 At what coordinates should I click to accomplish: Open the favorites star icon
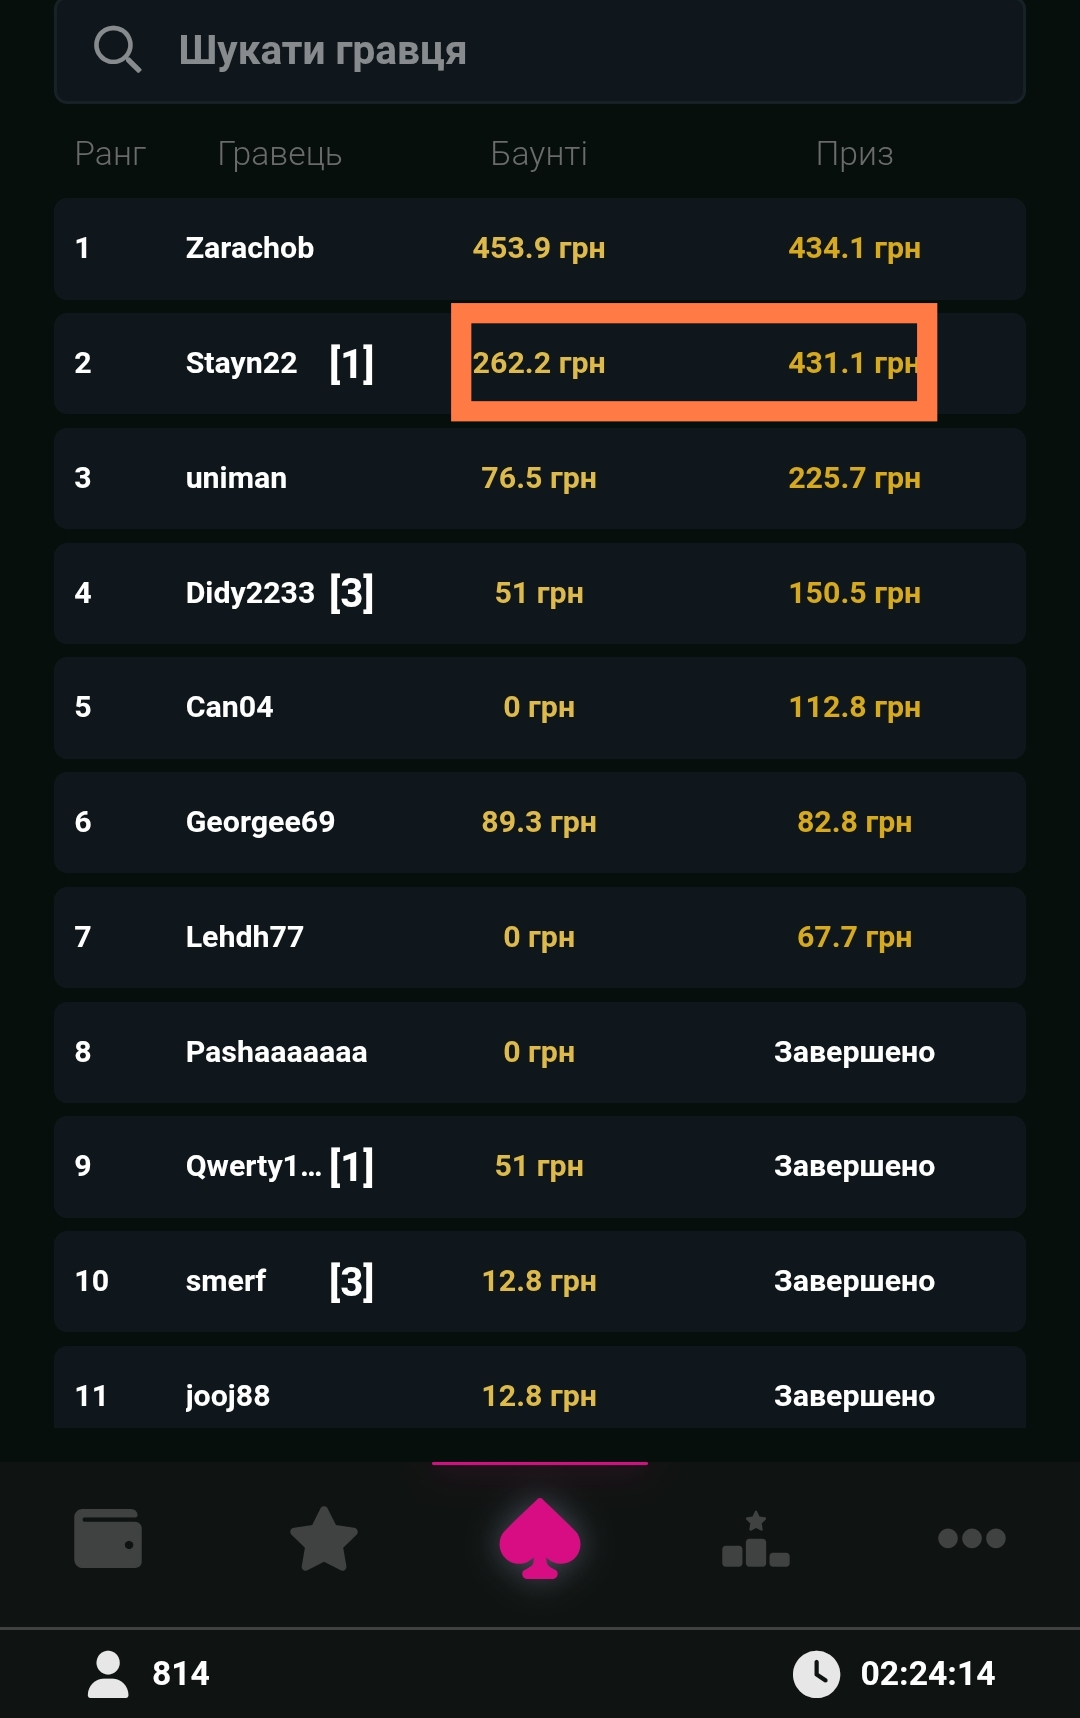[324, 1538]
